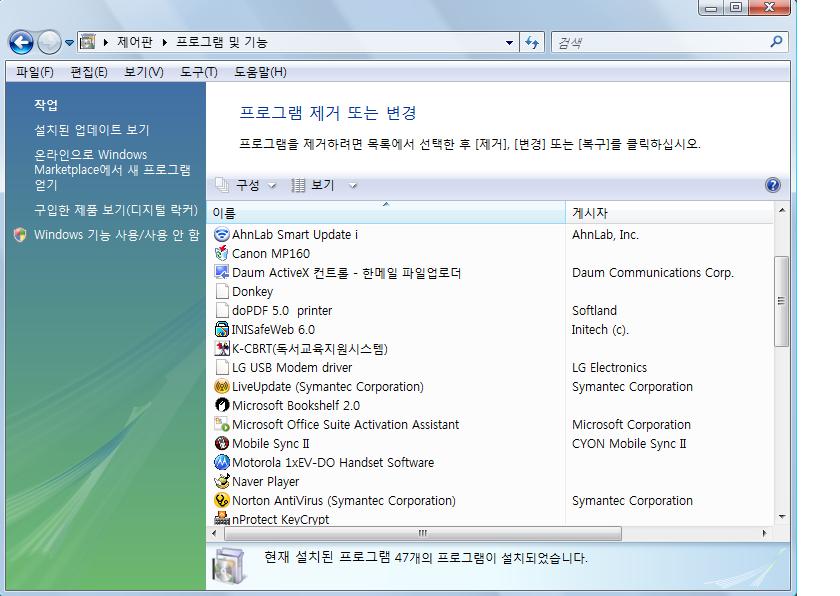Click the vertical scrollbar thumb
840x596 pixels.
click(x=782, y=301)
